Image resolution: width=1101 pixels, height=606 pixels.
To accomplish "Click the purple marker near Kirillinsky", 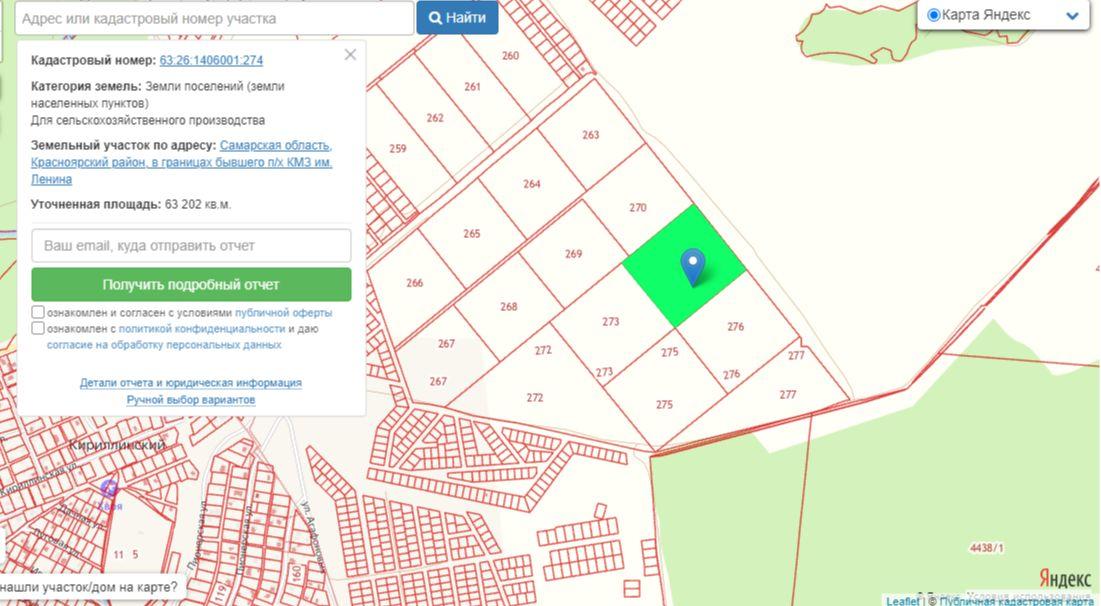I will pos(108,489).
